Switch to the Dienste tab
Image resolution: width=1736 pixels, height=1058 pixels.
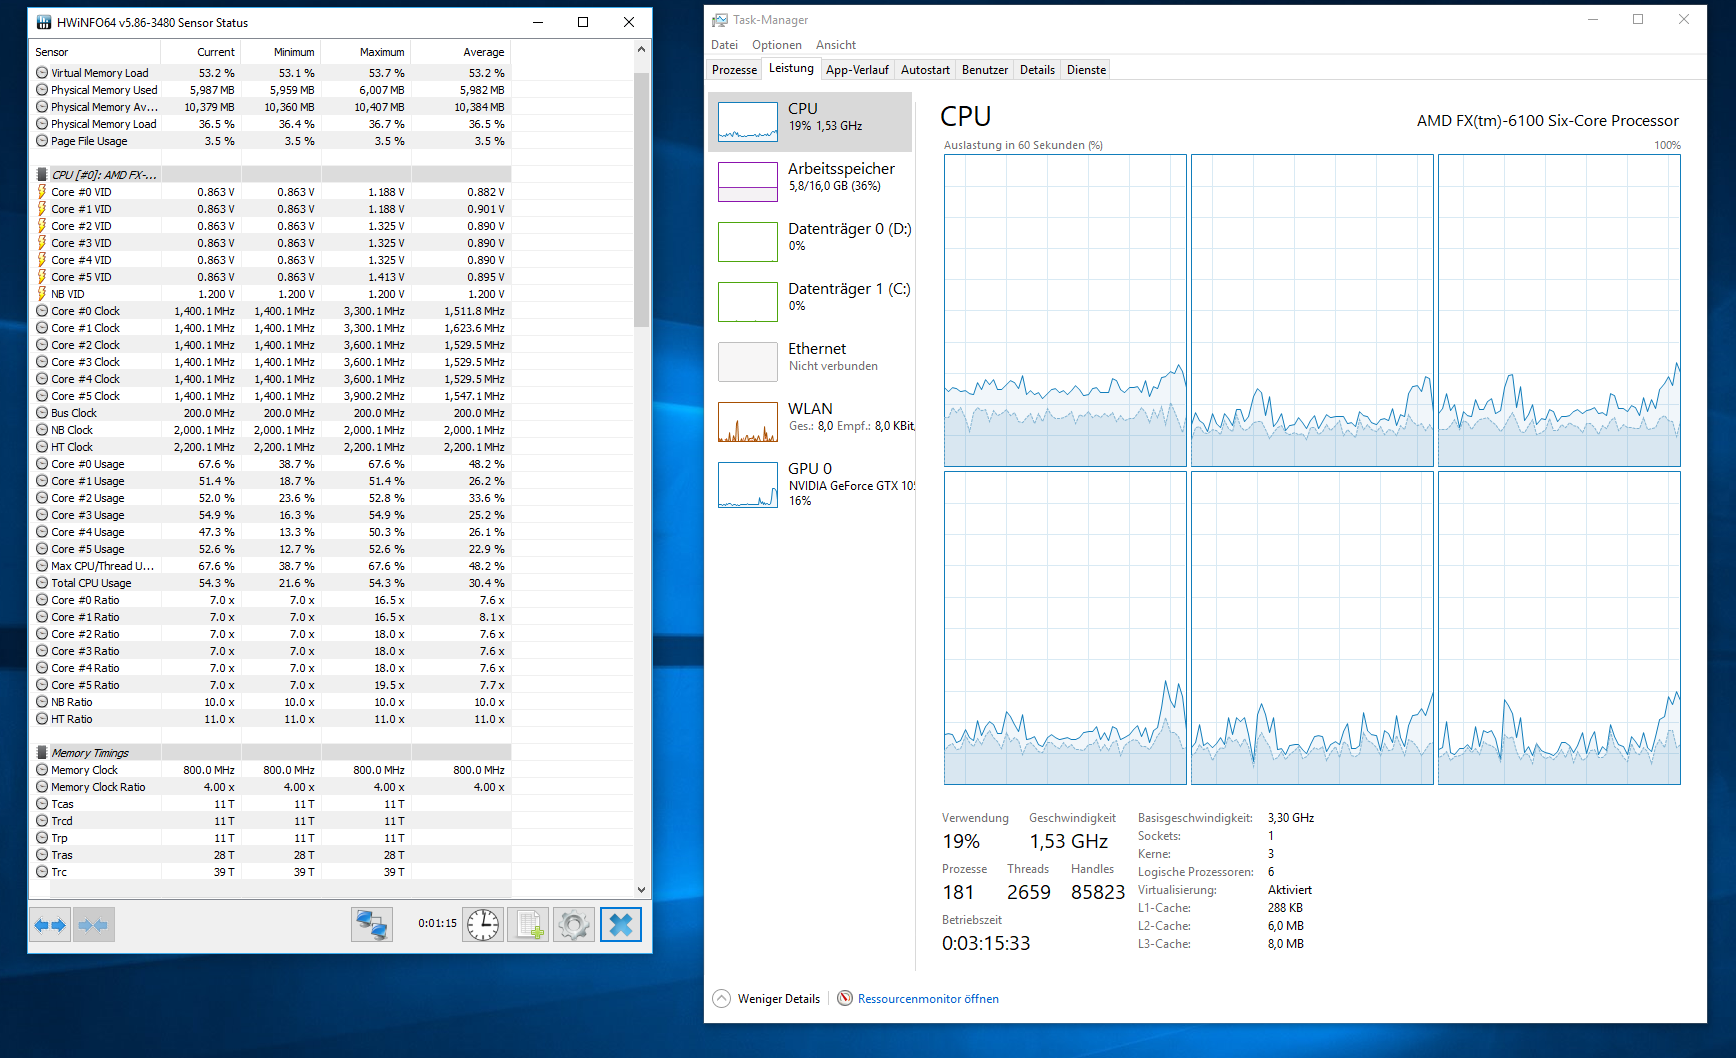(1086, 70)
